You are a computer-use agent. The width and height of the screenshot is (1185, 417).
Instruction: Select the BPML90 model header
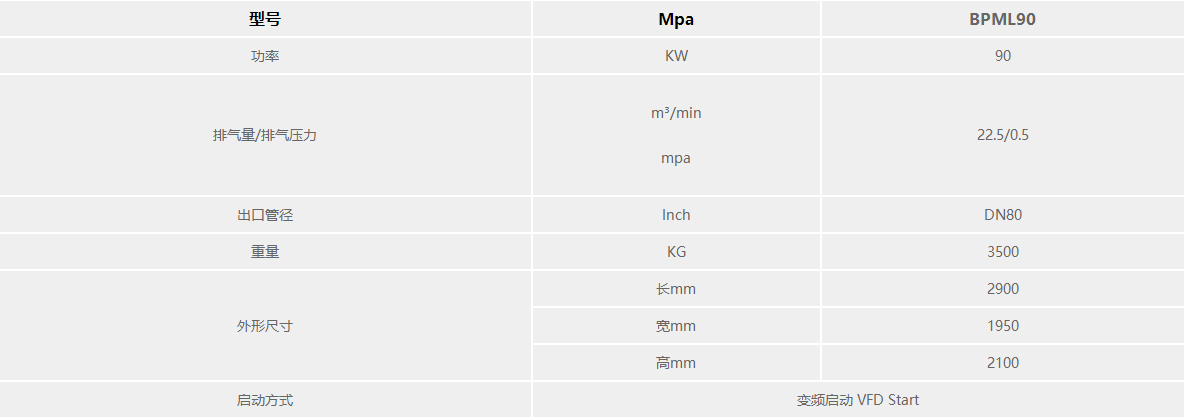(1002, 19)
